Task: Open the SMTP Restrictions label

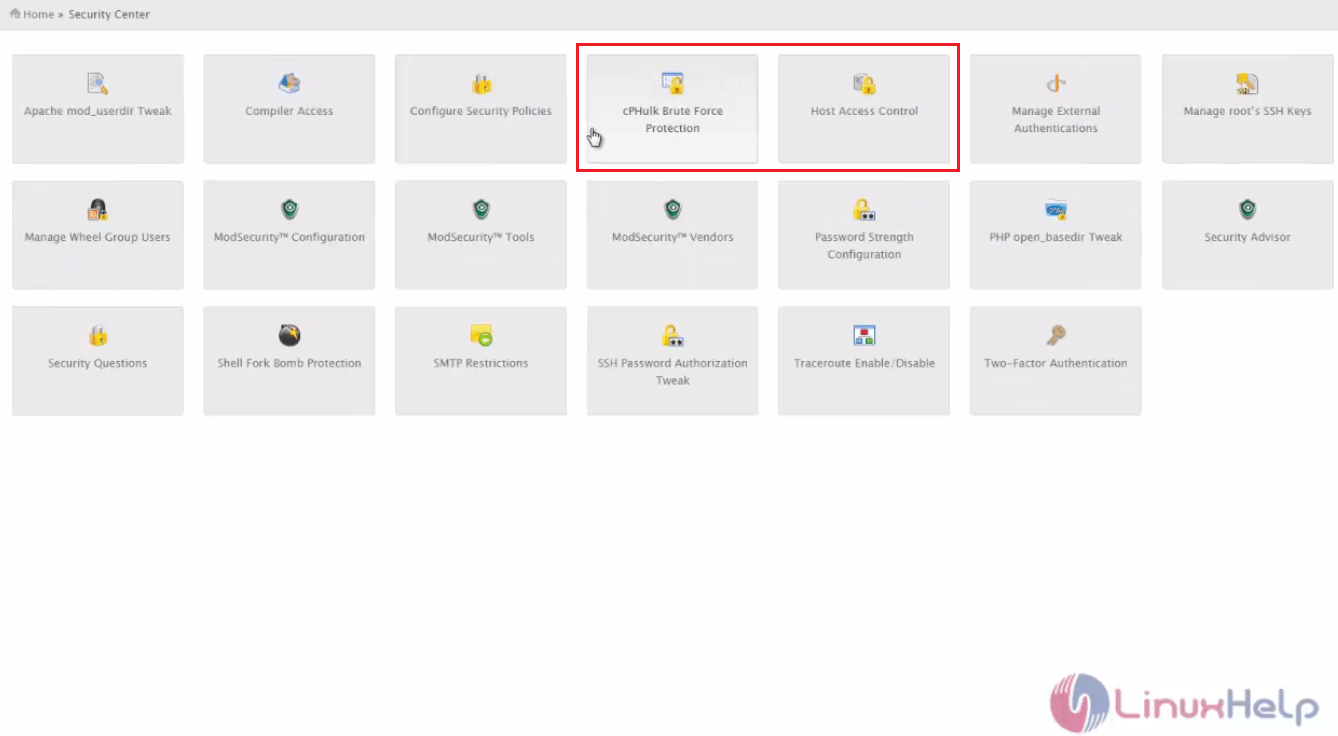Action: 481,363
